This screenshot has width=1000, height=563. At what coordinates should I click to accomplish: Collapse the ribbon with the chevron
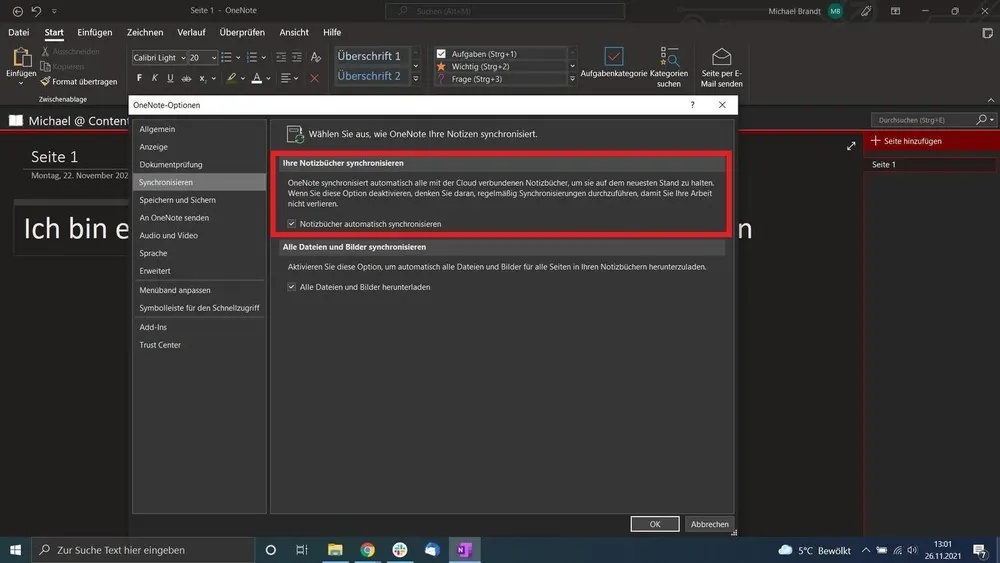[990, 100]
